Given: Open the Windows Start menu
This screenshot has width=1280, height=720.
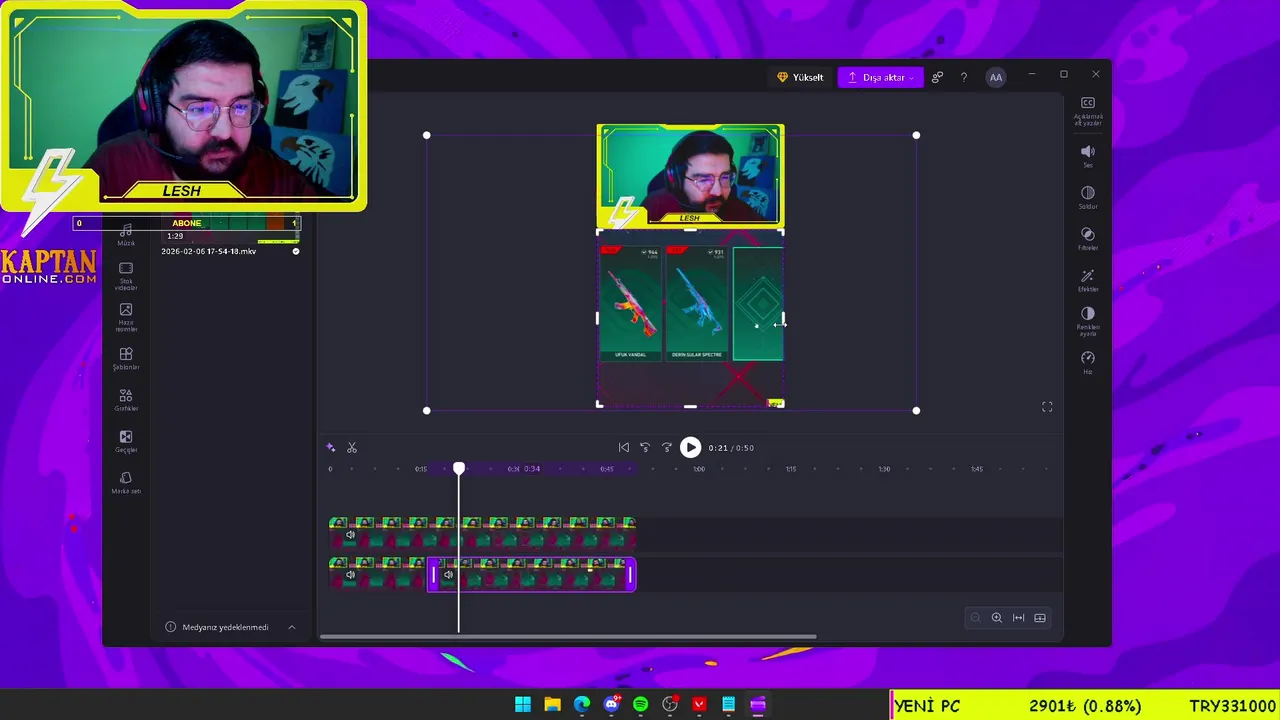Looking at the screenshot, I should coord(523,705).
